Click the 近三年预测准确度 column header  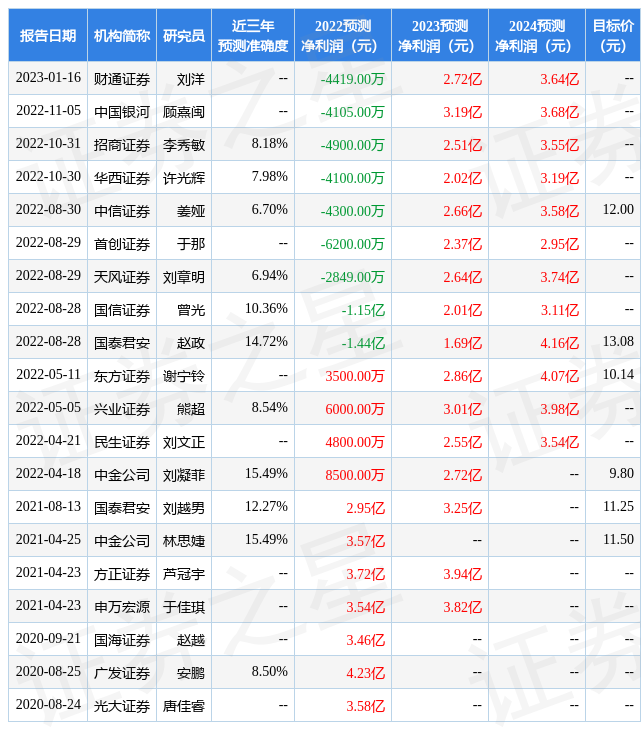coord(253,35)
